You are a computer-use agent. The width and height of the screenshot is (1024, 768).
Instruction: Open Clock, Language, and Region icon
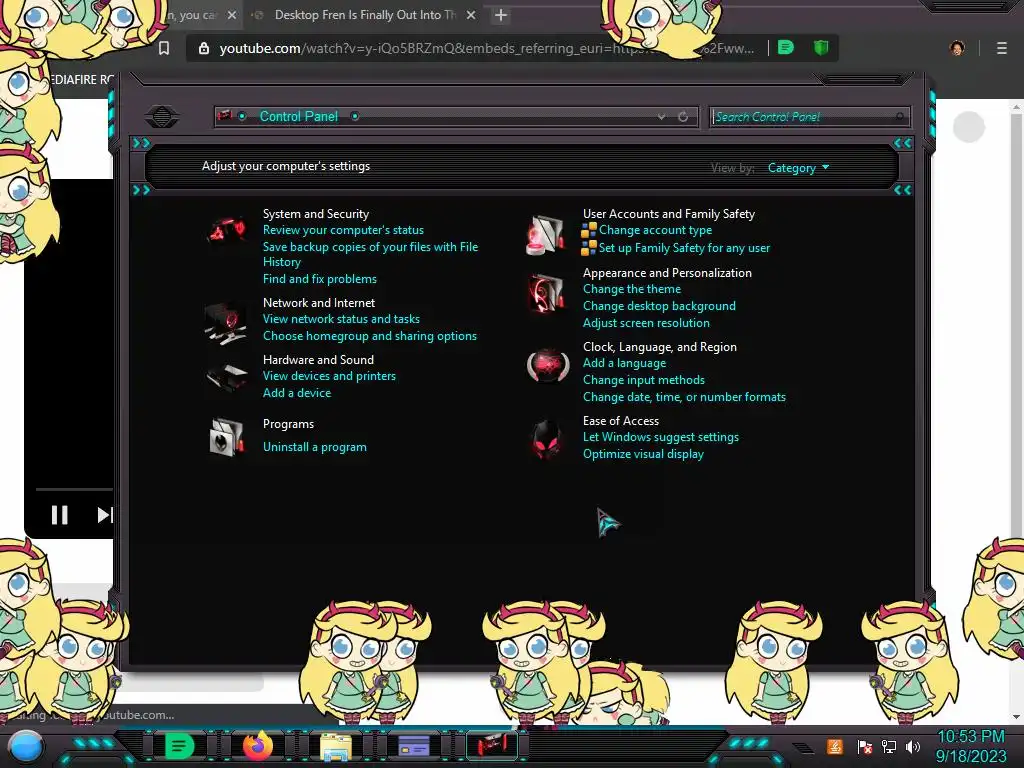[548, 366]
